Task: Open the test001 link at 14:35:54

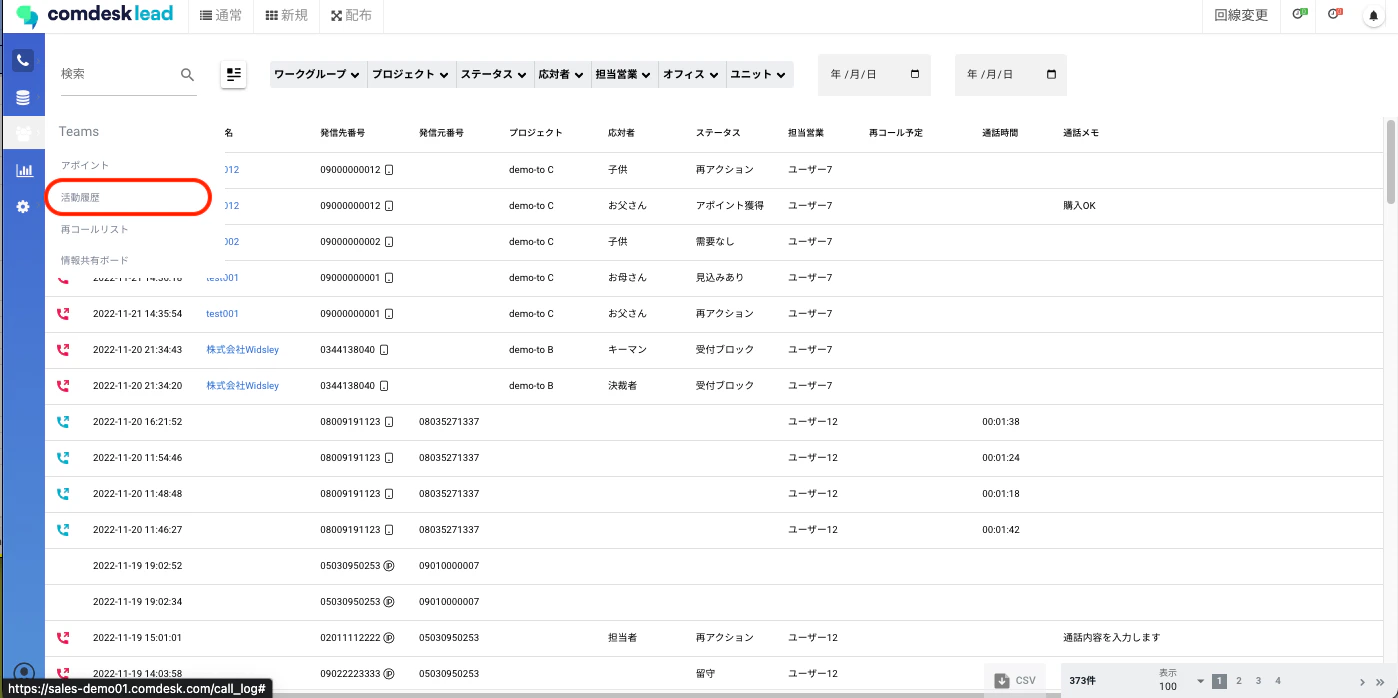Action: pos(222,313)
